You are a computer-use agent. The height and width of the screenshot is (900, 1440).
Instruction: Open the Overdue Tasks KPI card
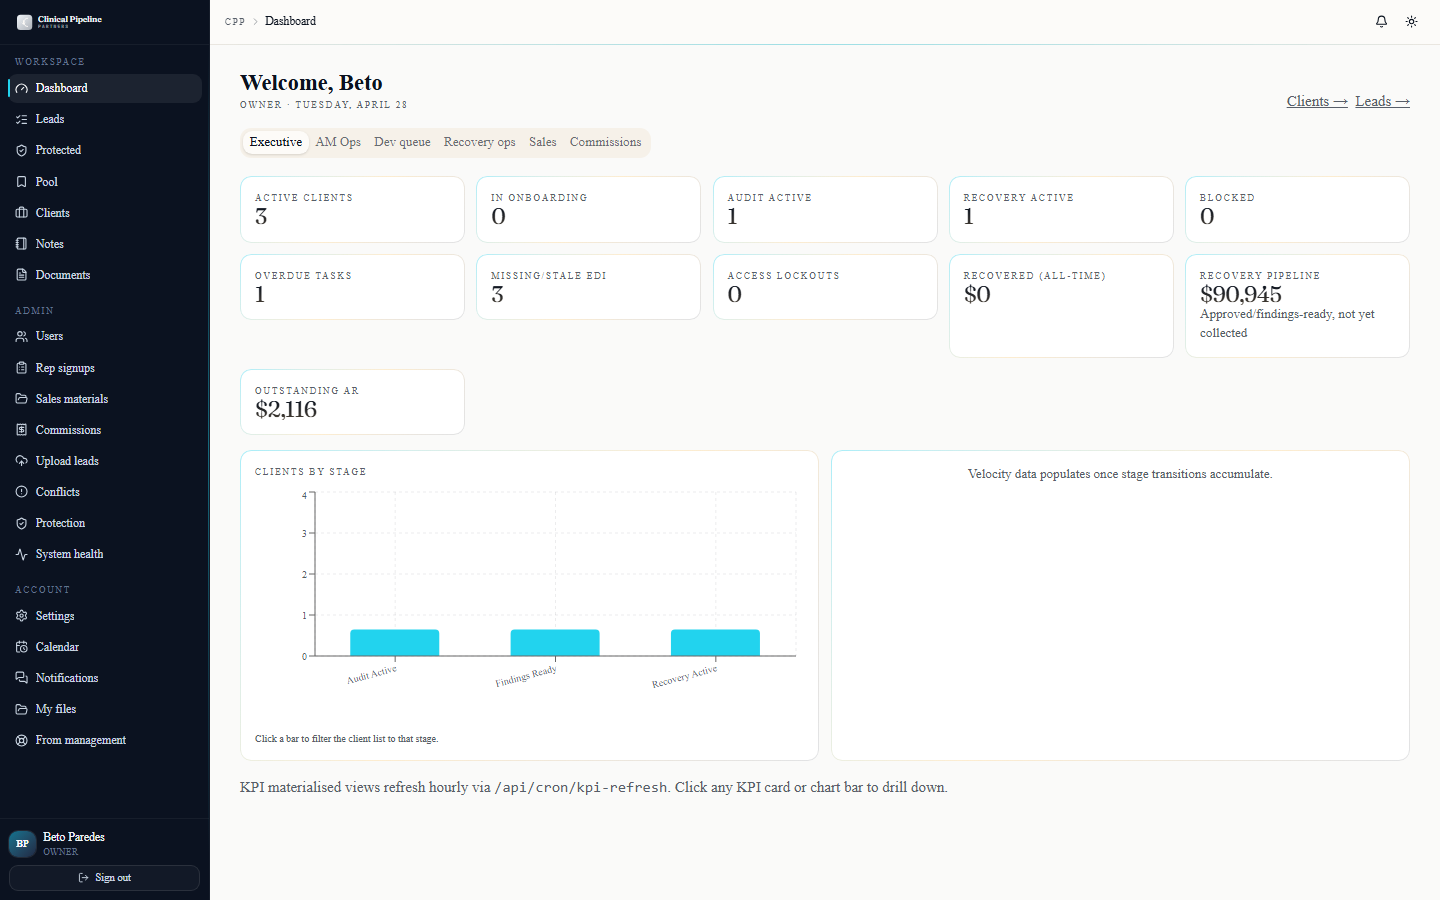click(352, 287)
